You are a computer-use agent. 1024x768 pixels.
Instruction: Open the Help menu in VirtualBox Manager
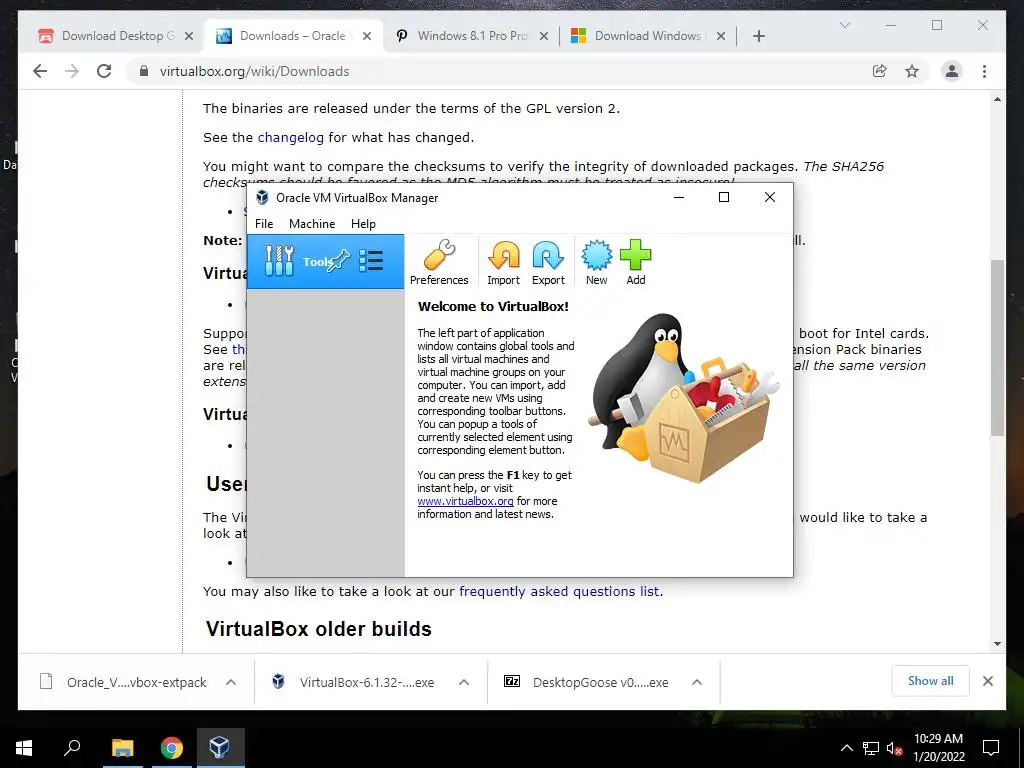coord(363,223)
